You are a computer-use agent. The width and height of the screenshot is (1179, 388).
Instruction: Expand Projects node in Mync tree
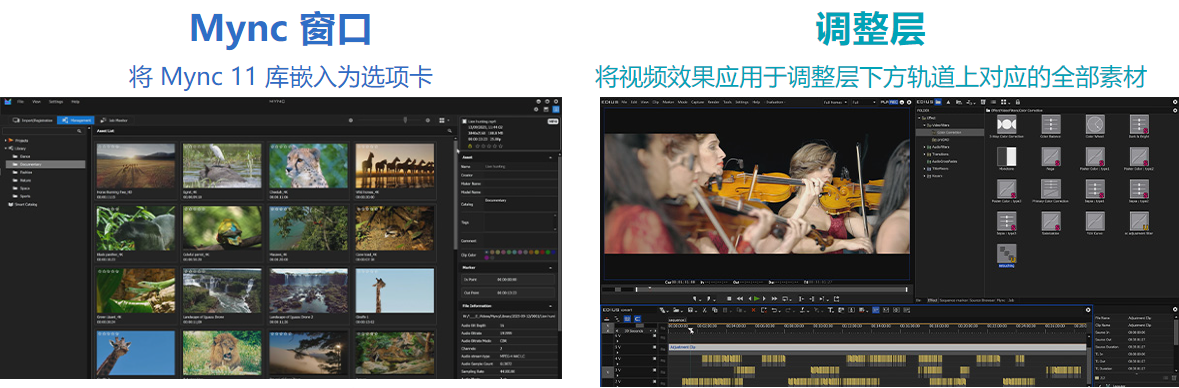(5, 141)
